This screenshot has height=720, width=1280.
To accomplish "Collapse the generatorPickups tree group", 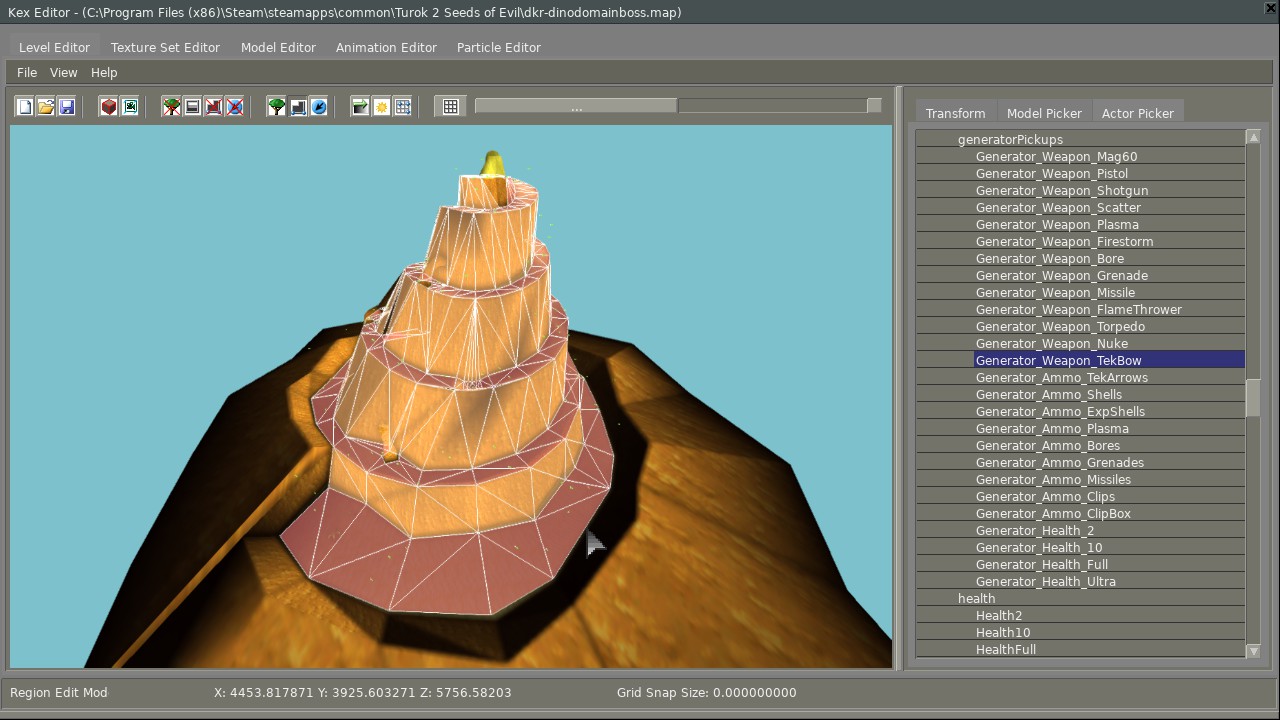I will click(x=1010, y=140).
